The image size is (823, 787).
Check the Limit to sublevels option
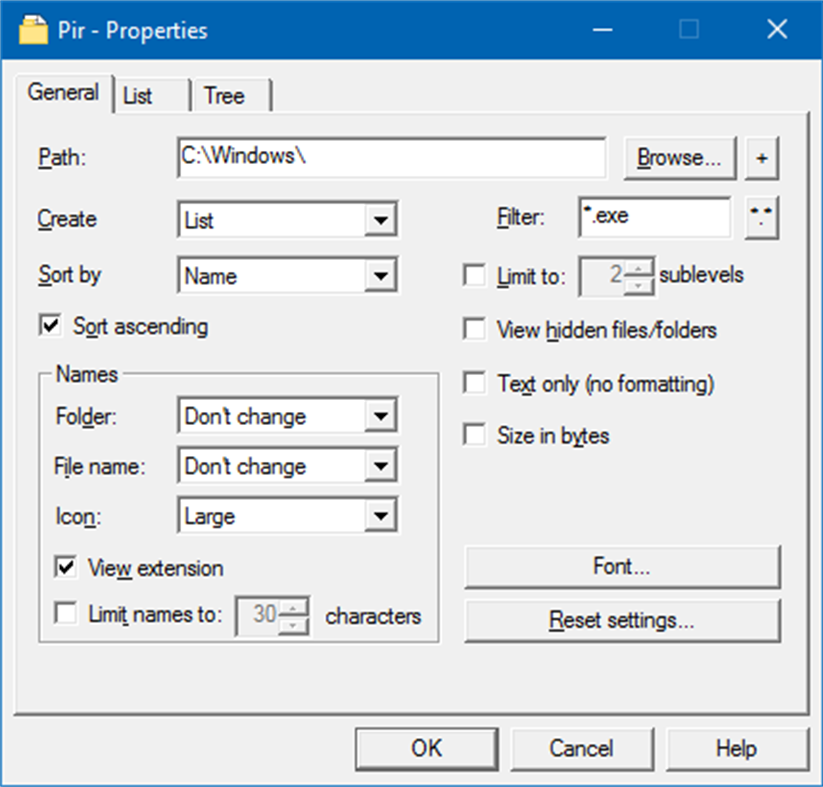[475, 277]
